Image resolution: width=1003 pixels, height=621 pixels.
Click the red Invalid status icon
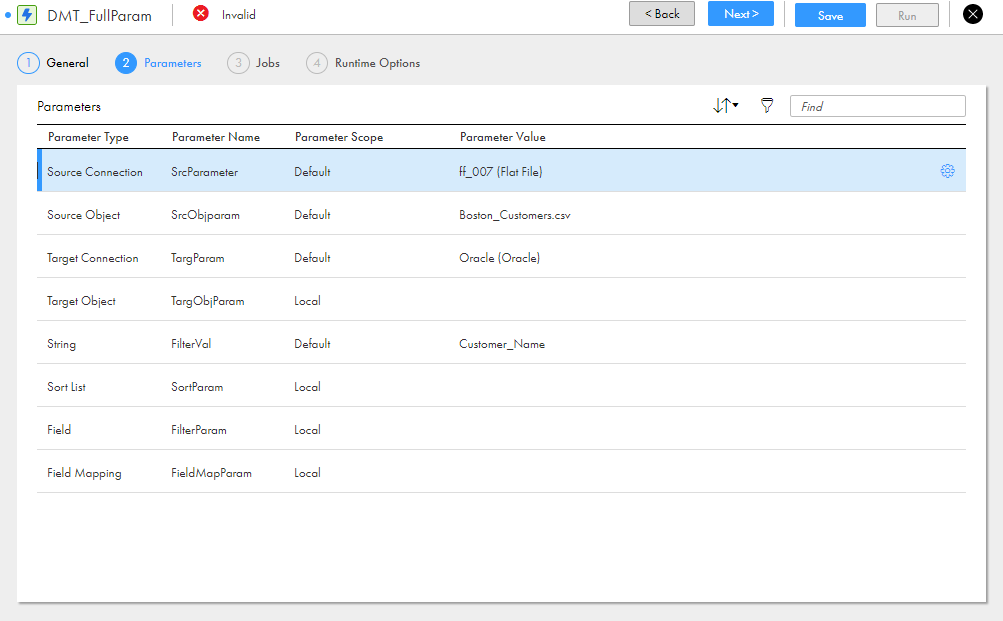coord(201,13)
